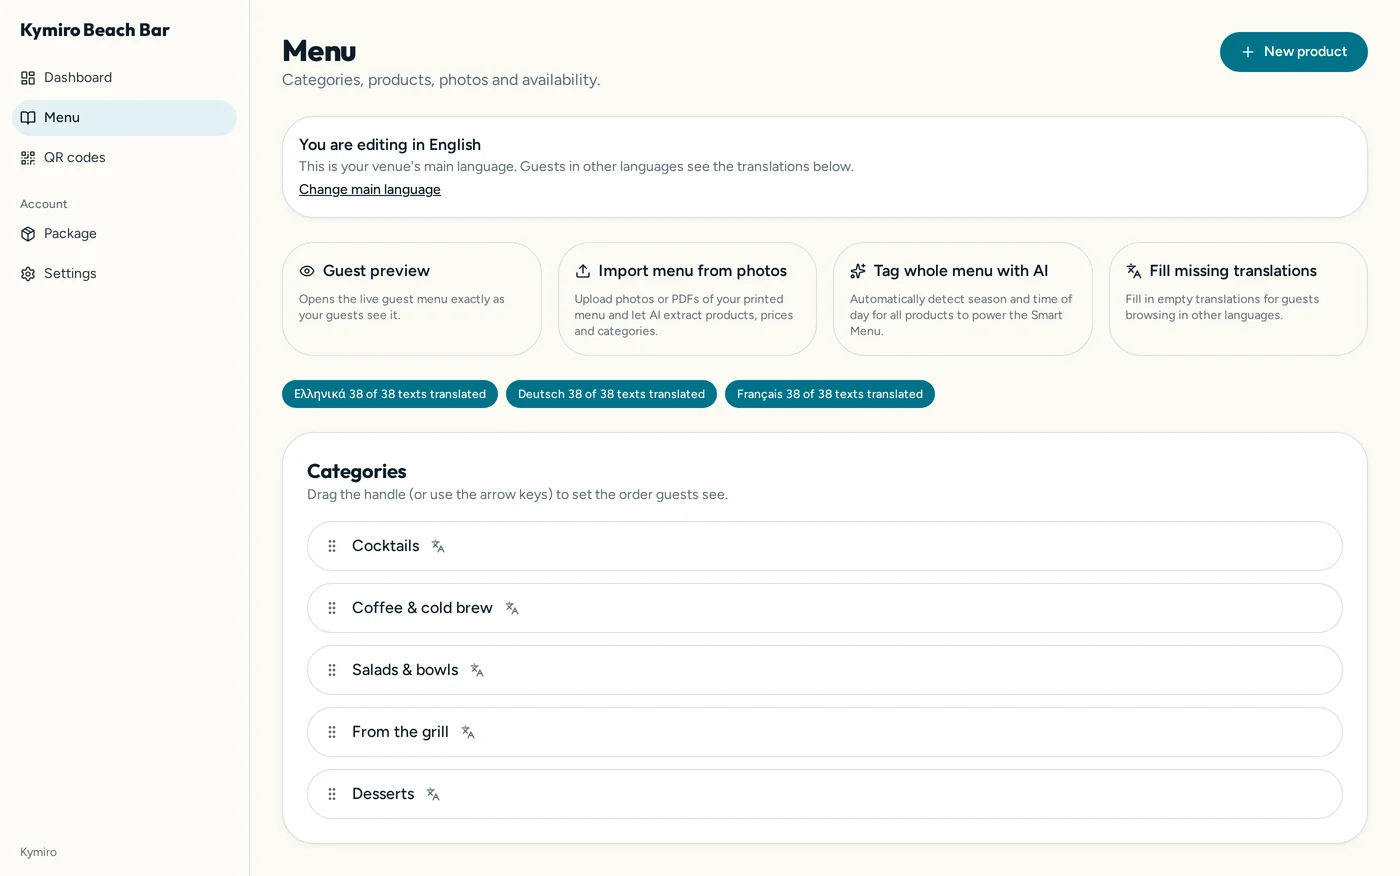Select the Salads & bowls category name
The width and height of the screenshot is (1400, 876).
click(405, 670)
